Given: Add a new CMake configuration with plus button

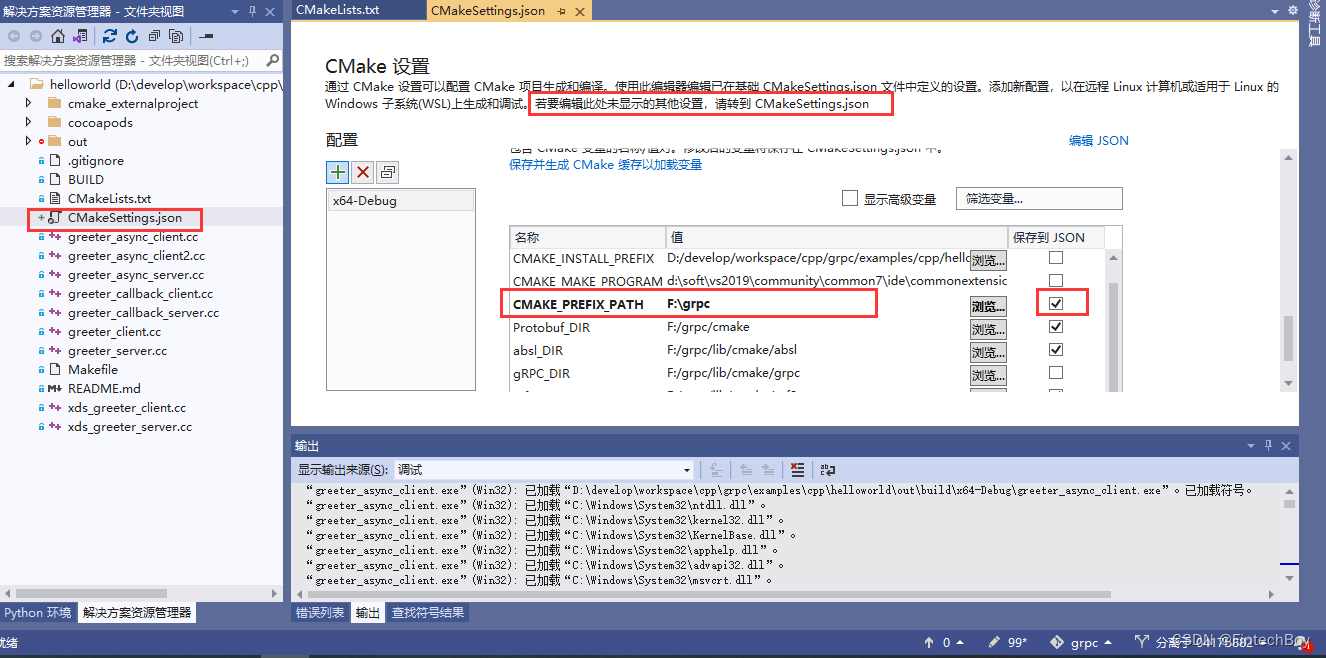Looking at the screenshot, I should 338,172.
